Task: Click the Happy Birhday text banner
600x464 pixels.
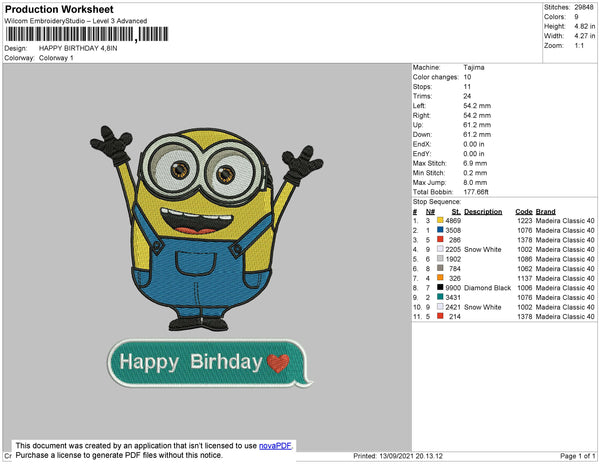Action: pos(190,362)
